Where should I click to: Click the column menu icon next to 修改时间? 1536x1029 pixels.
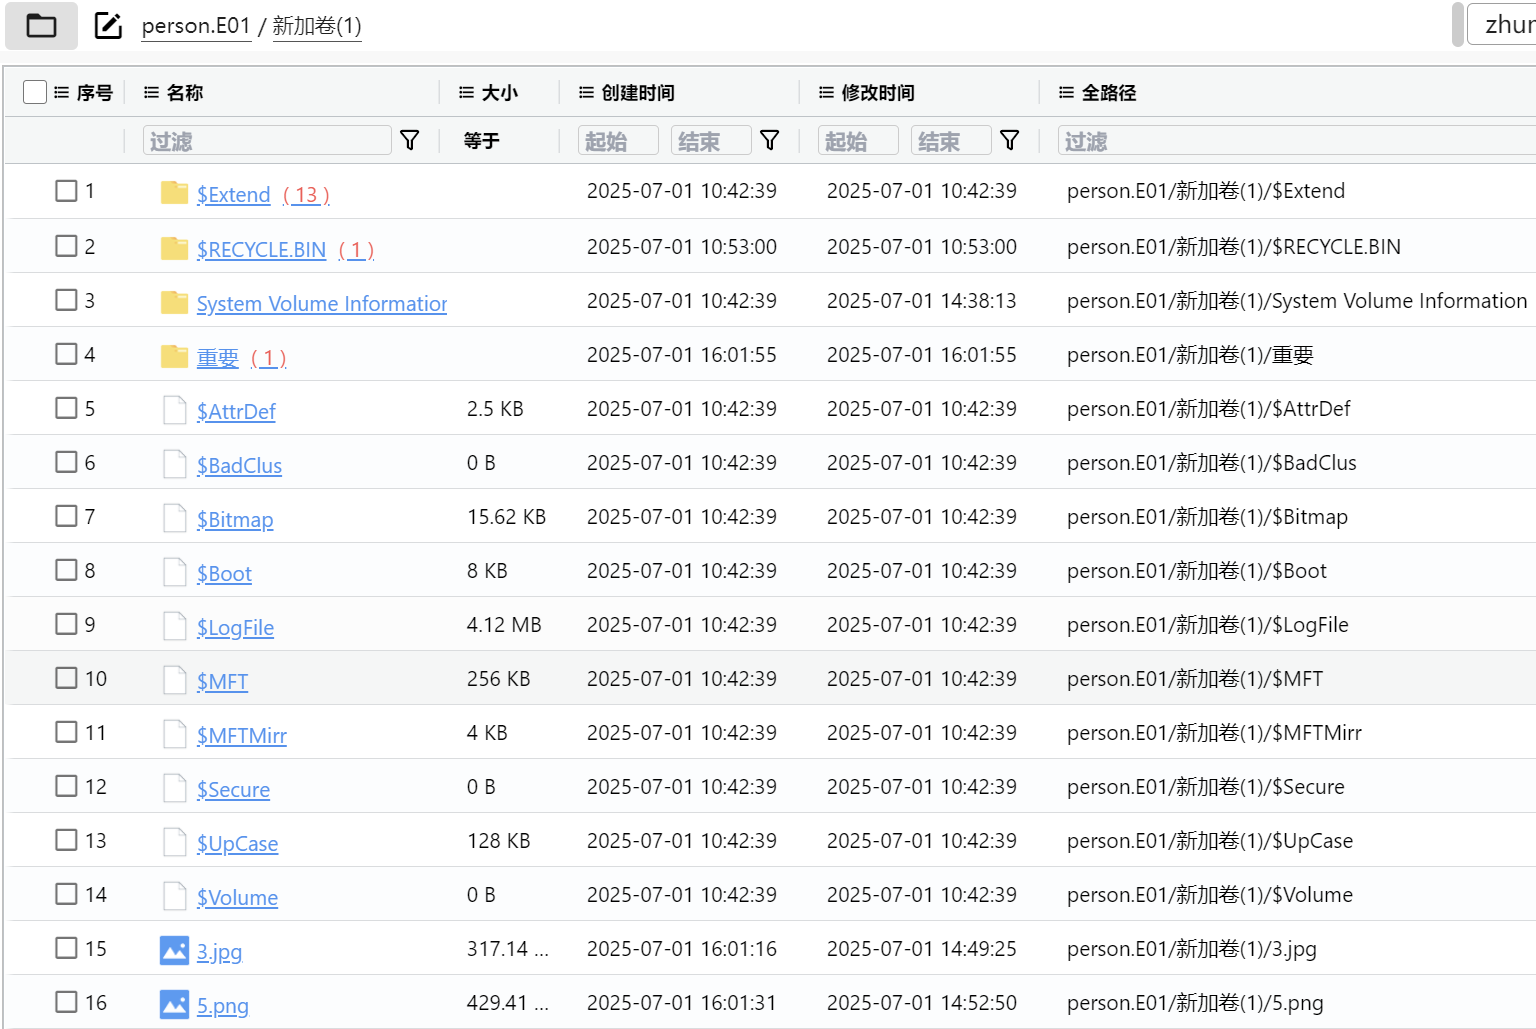(826, 92)
